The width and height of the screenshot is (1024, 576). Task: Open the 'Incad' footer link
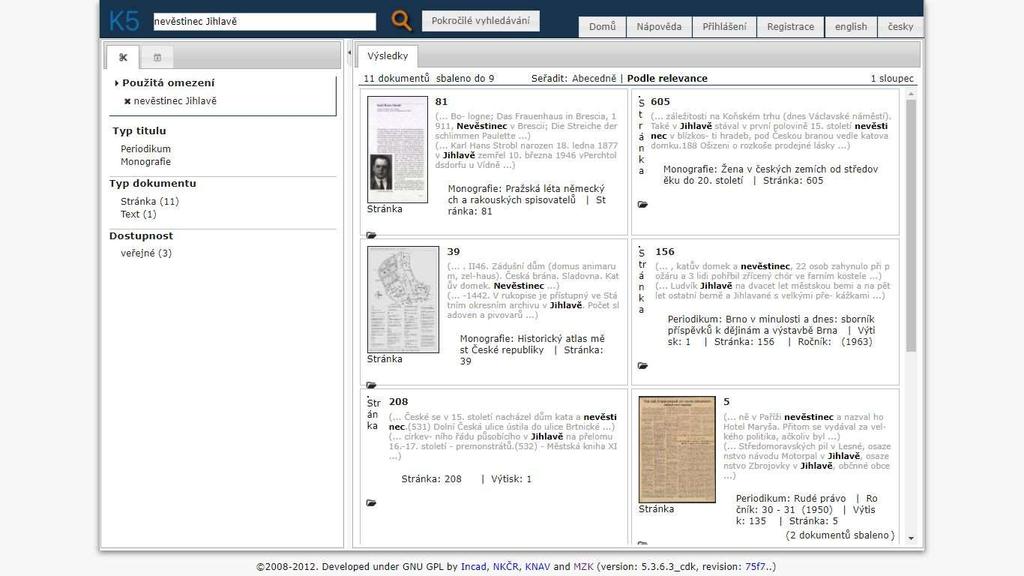[x=473, y=567]
